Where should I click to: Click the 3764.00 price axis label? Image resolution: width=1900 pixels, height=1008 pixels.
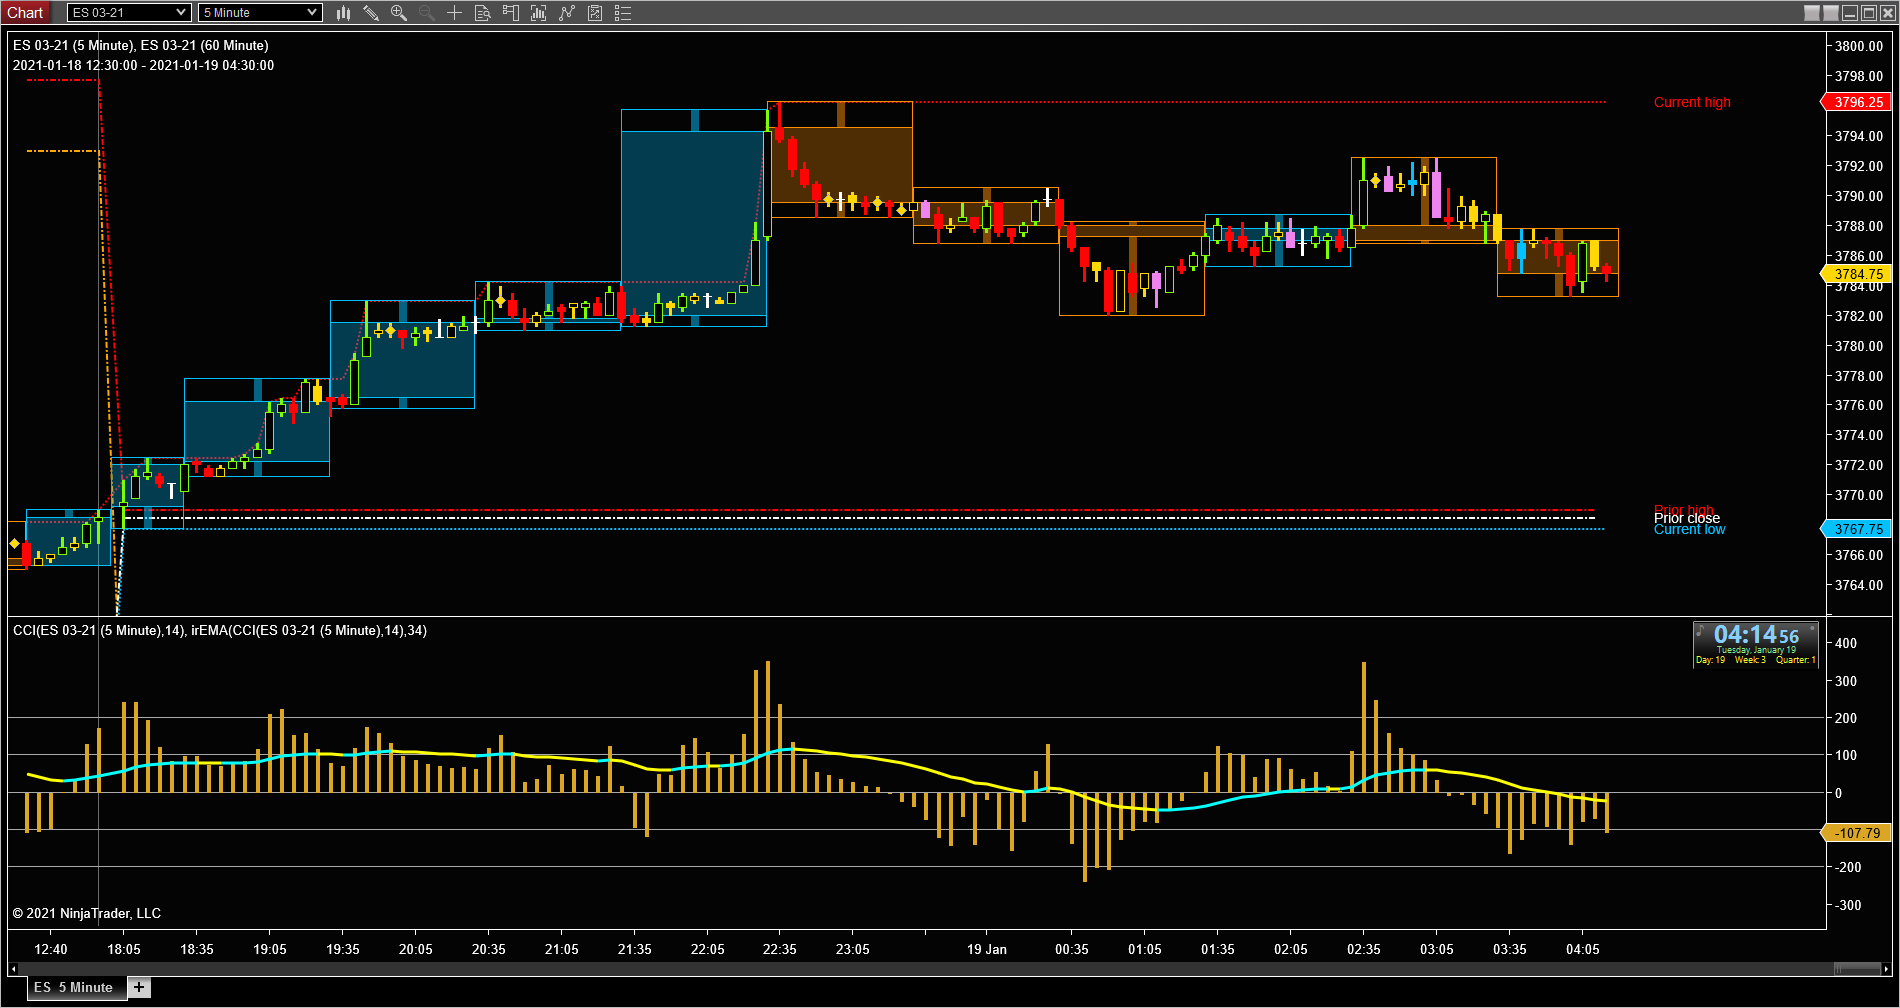pos(1859,586)
